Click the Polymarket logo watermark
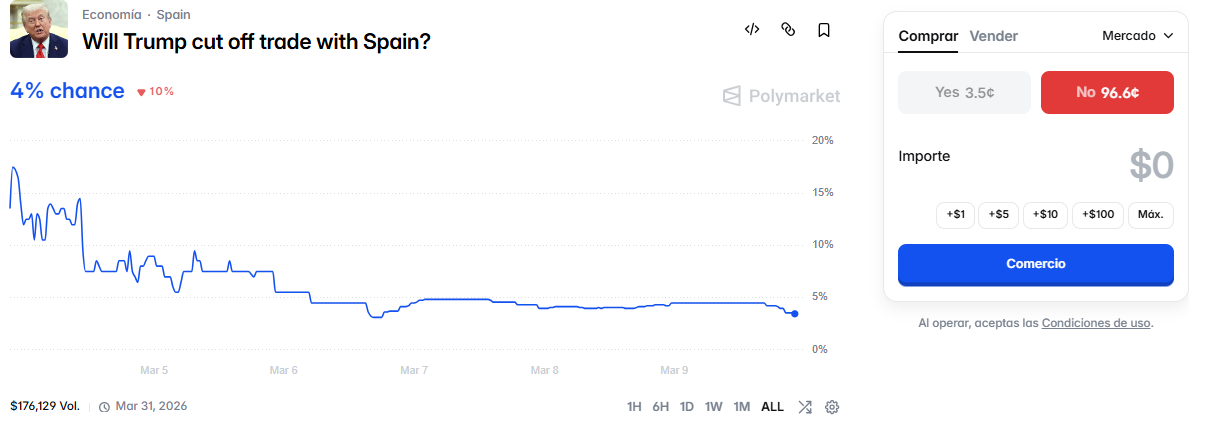 point(781,96)
